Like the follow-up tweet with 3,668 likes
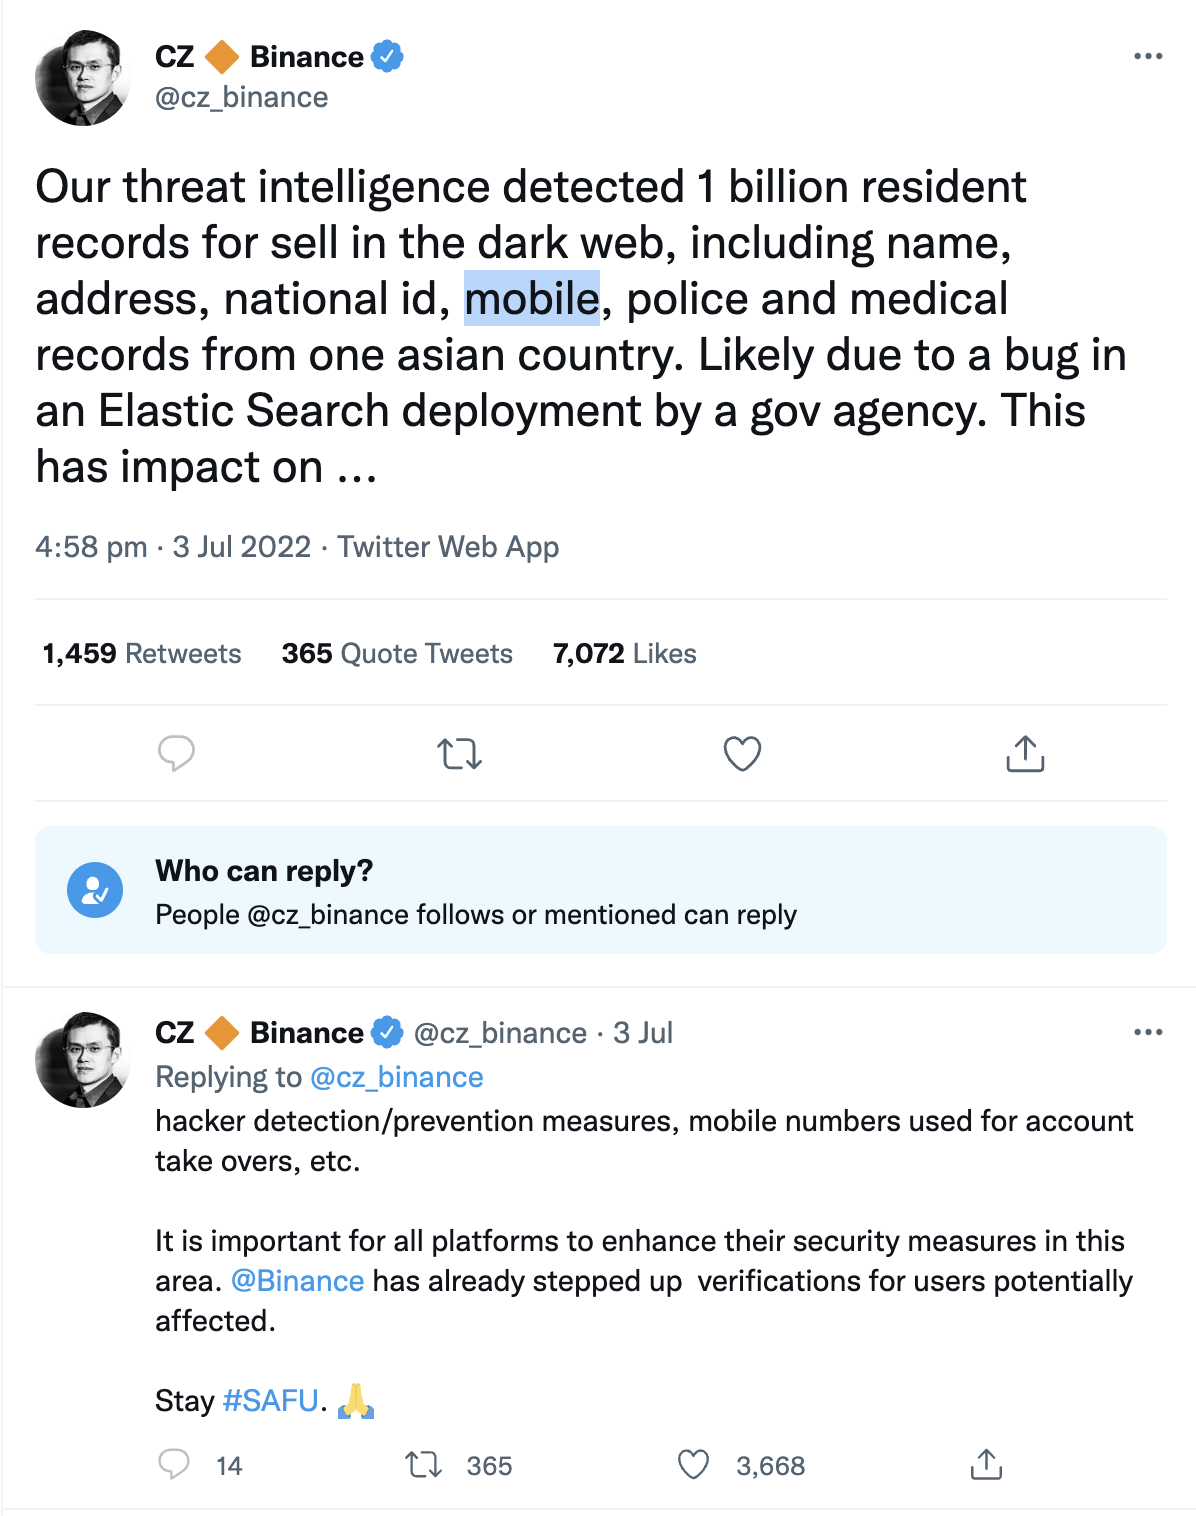 click(x=693, y=1465)
